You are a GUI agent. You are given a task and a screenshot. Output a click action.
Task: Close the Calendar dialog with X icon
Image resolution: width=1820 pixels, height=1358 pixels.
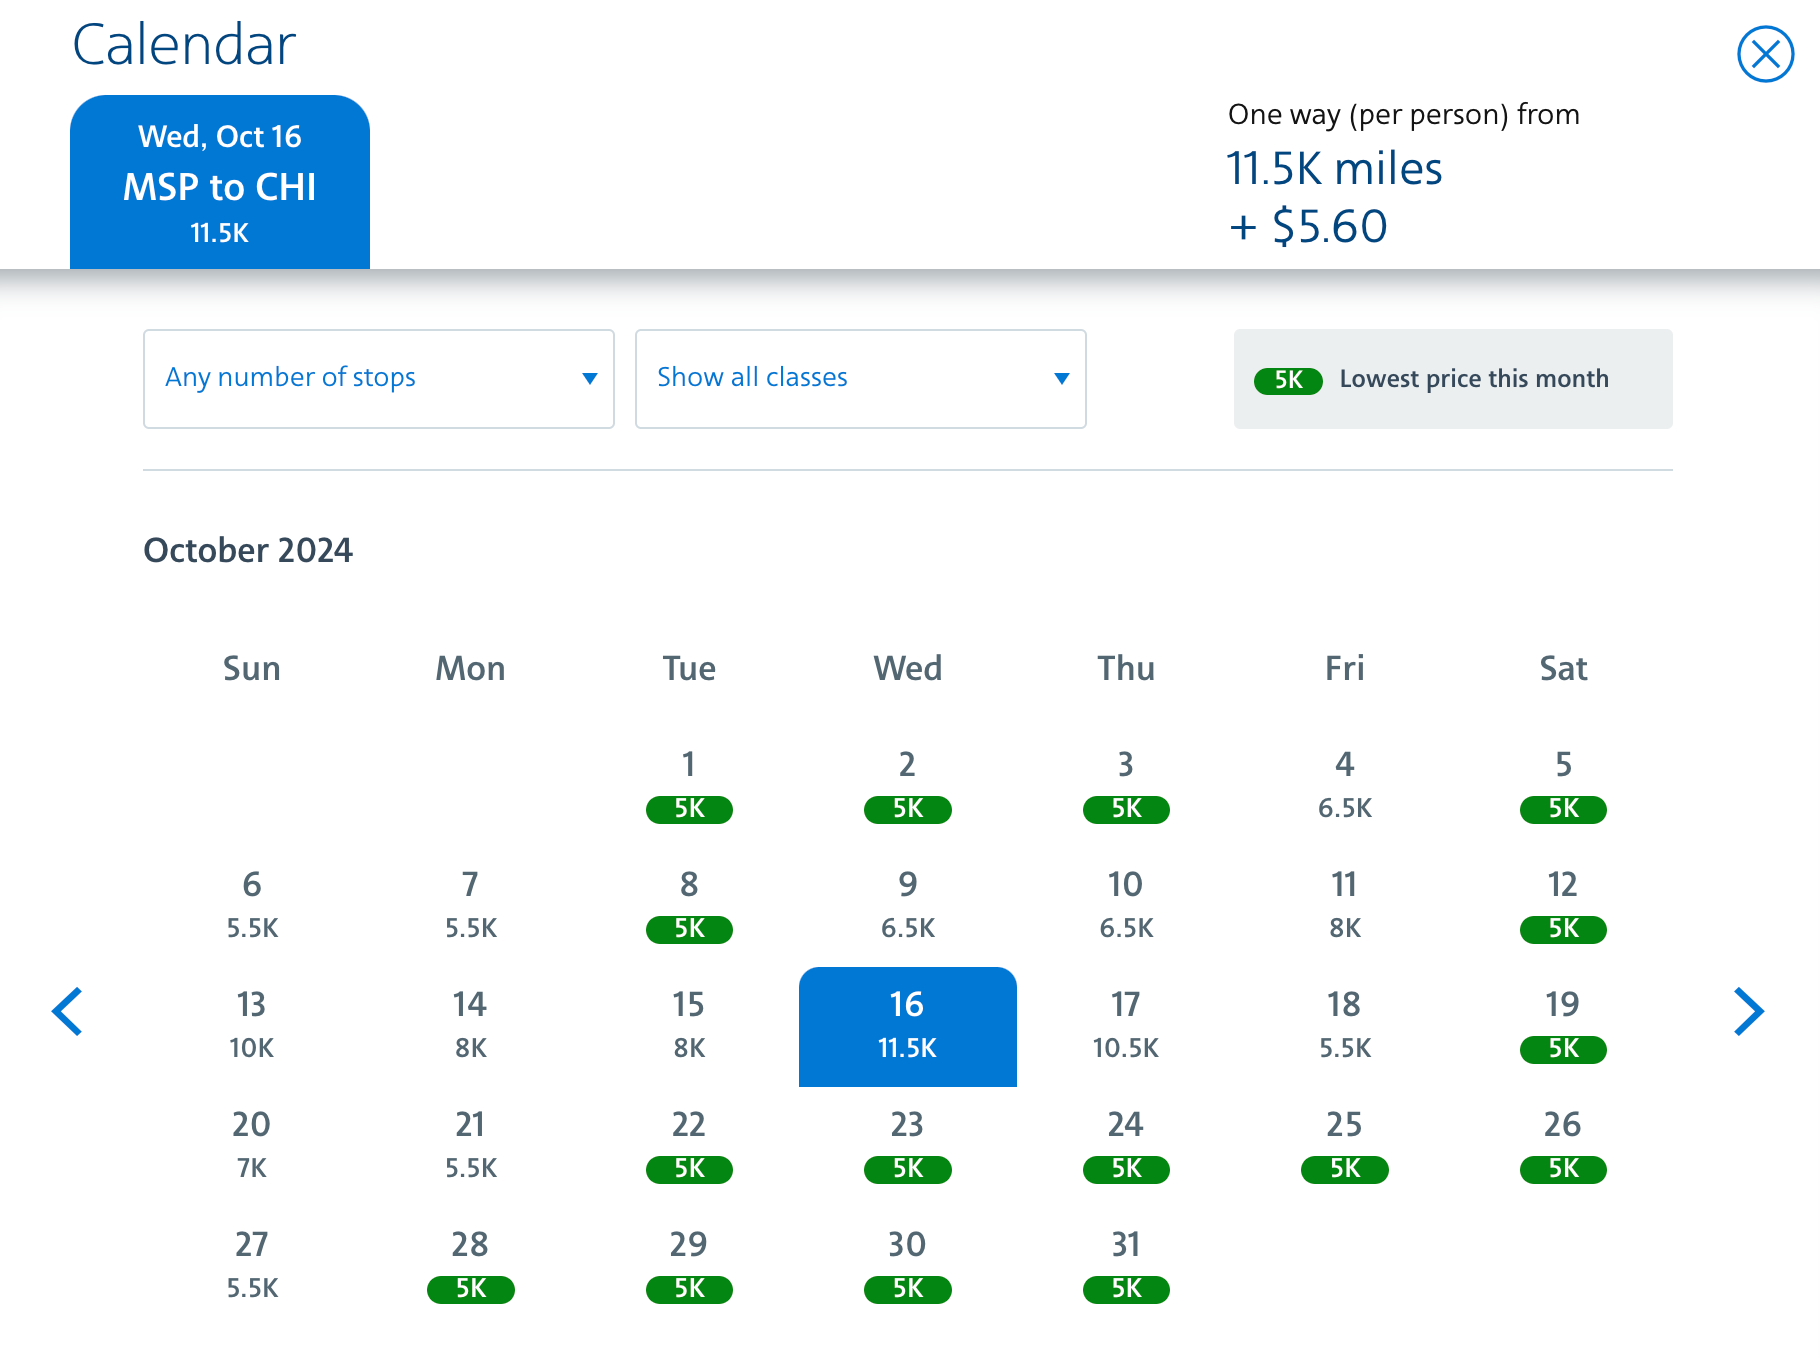[x=1765, y=54]
